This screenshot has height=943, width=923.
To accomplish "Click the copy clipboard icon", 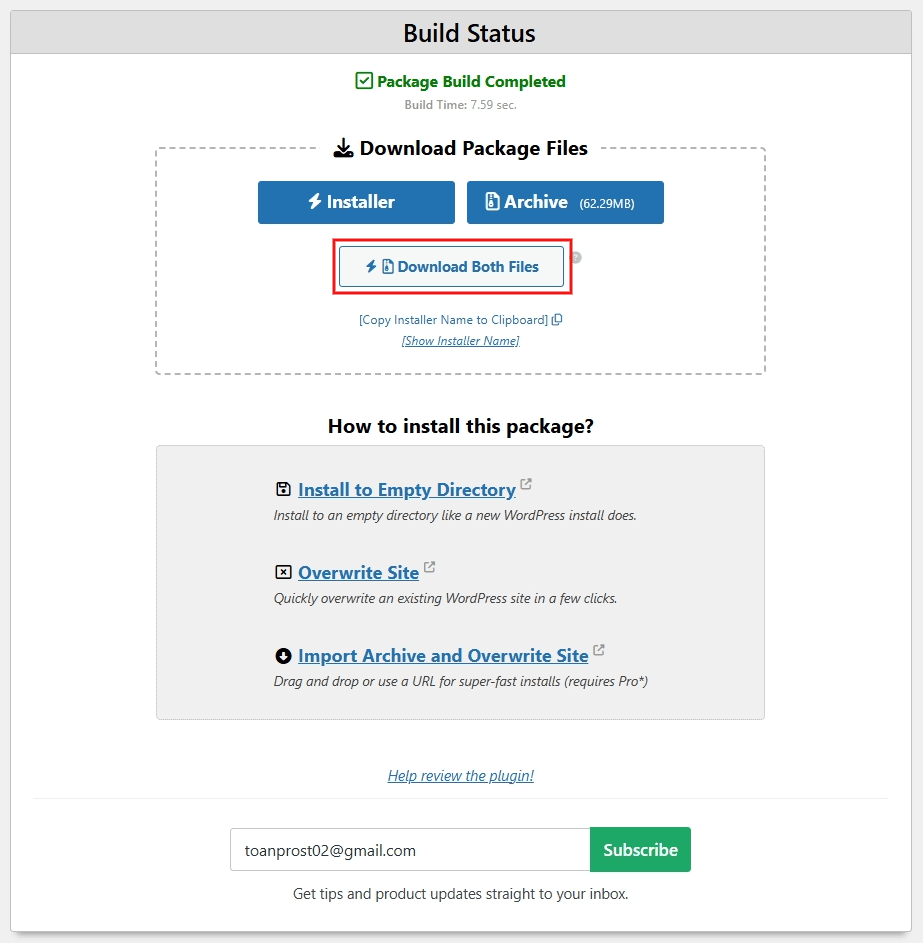I will 557,320.
